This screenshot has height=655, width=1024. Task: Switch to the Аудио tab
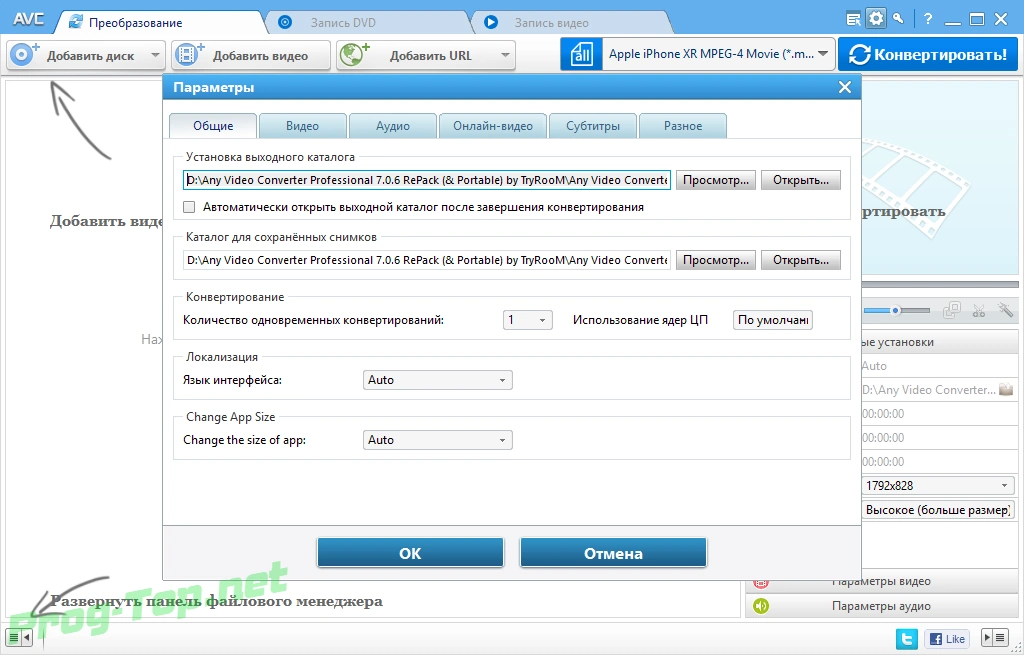coord(392,126)
